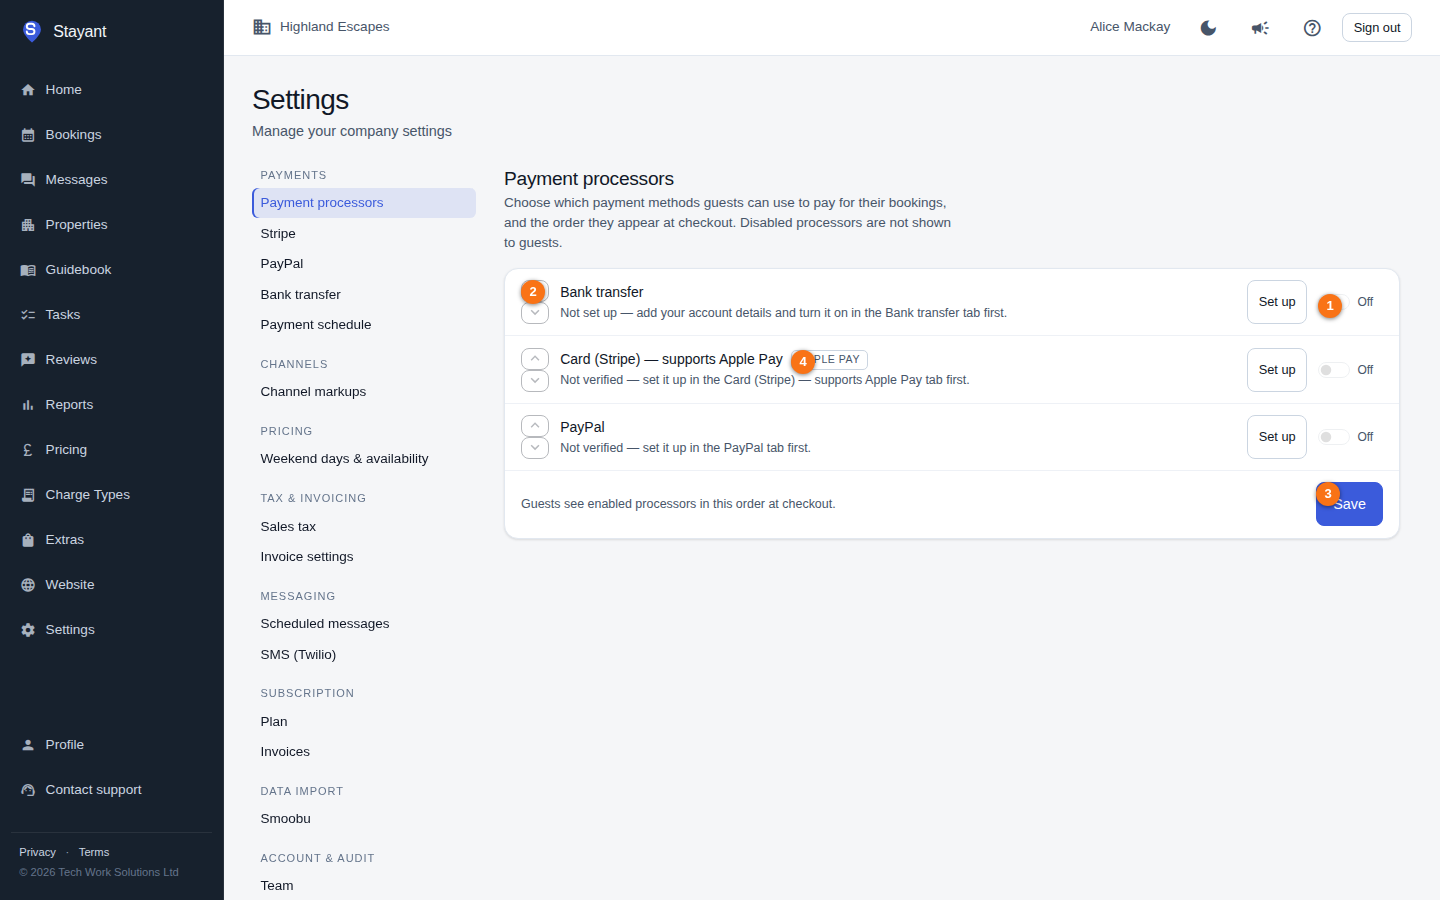Open Contact support via the headset icon
Image resolution: width=1440 pixels, height=900 pixels.
click(x=28, y=790)
